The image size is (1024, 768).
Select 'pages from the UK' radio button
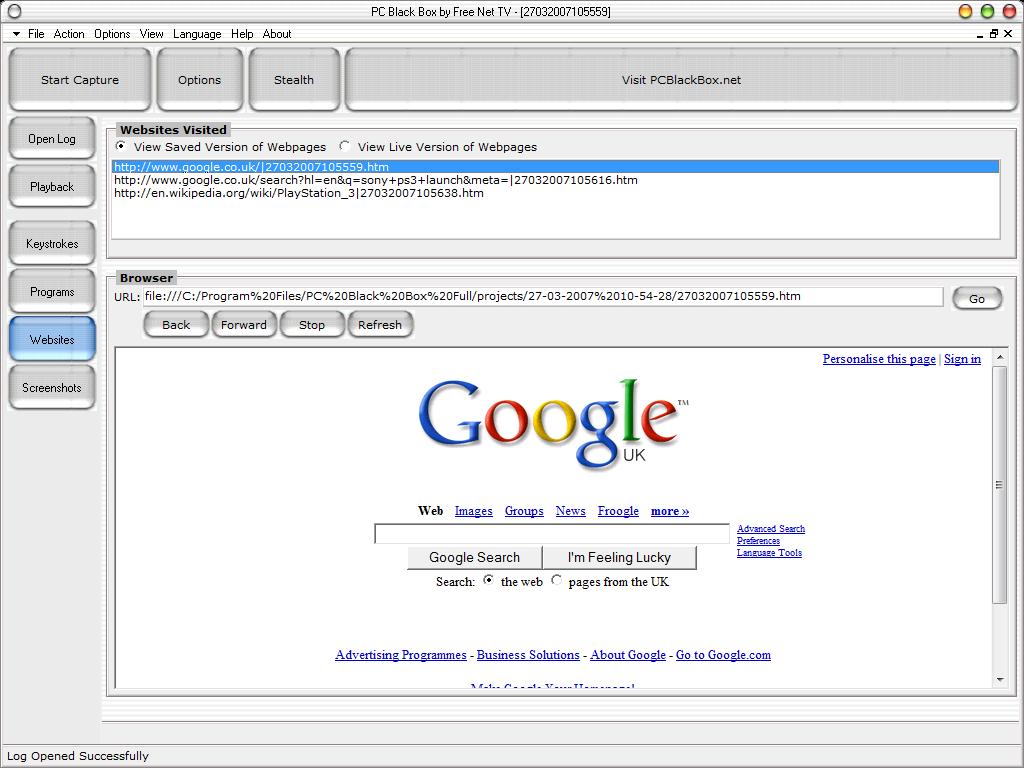click(x=556, y=580)
